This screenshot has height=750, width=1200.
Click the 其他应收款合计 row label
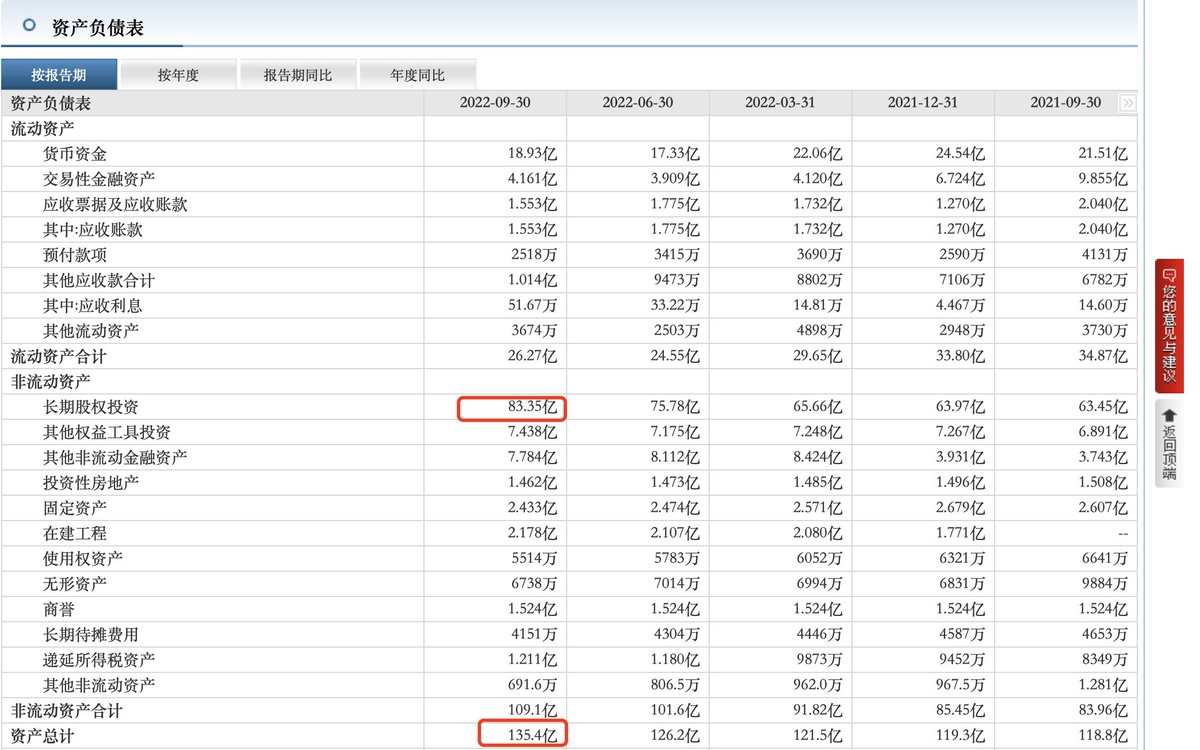click(99, 281)
